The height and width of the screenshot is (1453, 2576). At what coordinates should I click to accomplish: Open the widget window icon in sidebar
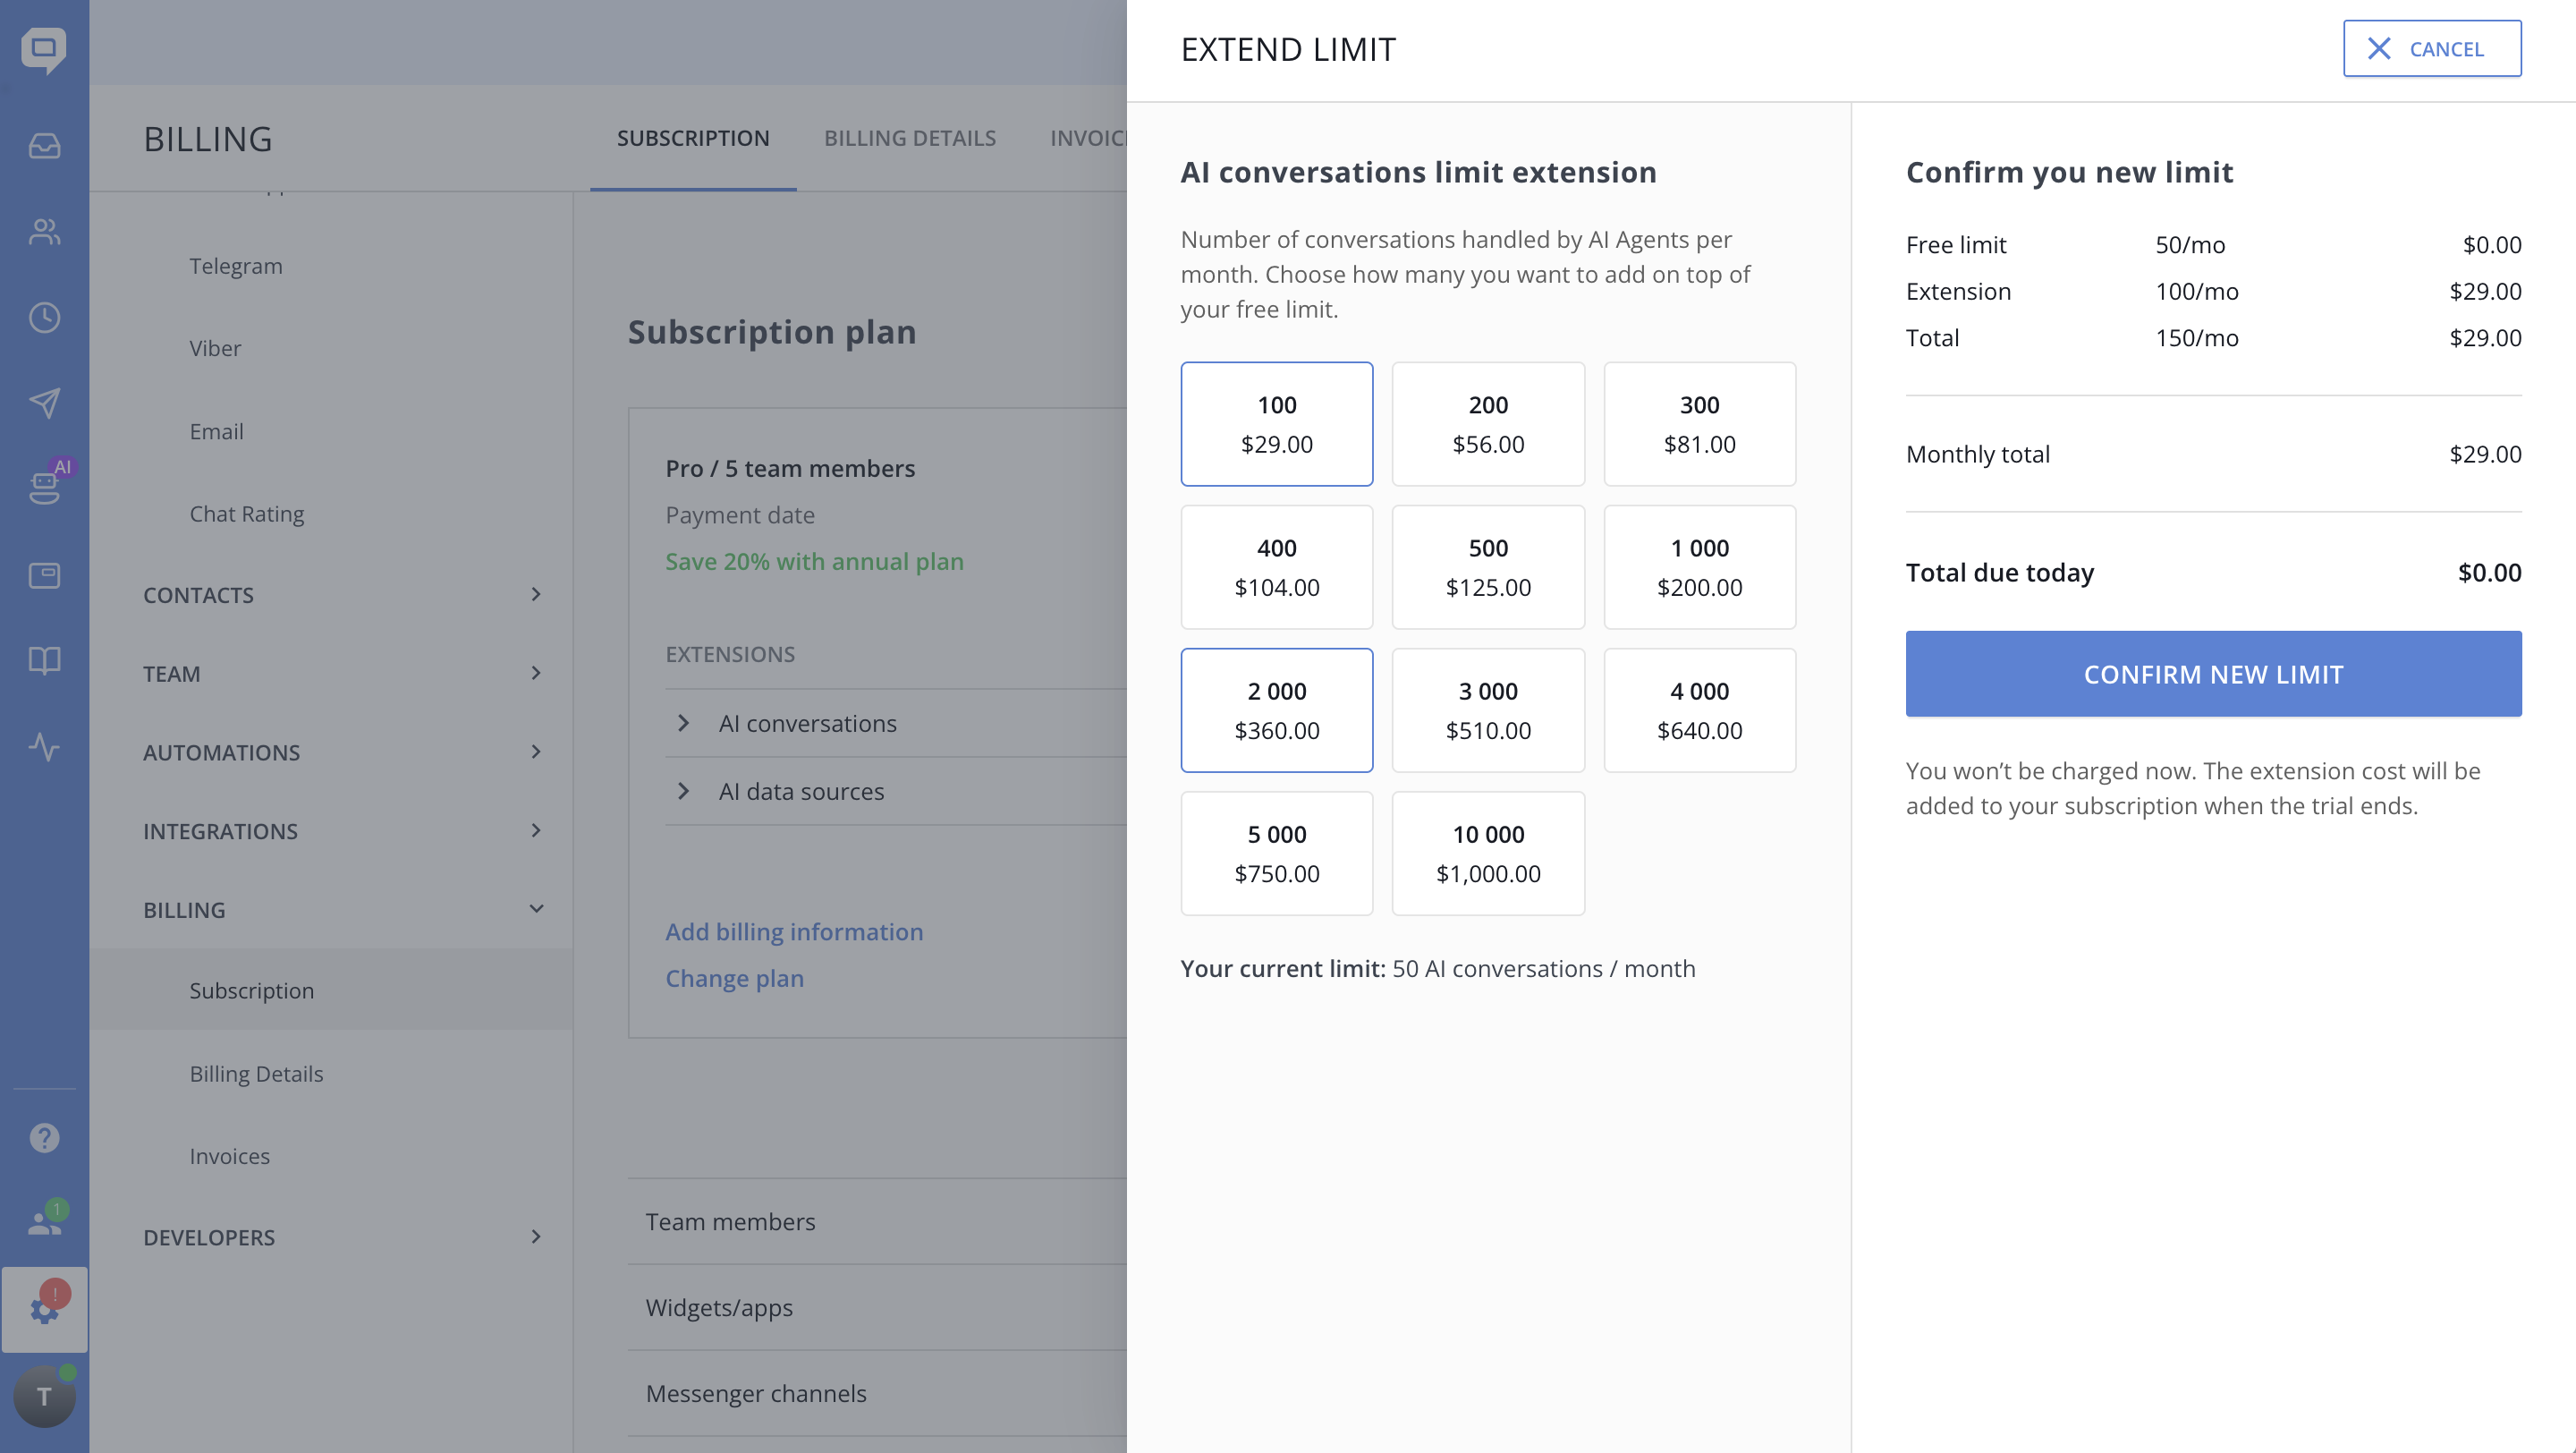[44, 575]
